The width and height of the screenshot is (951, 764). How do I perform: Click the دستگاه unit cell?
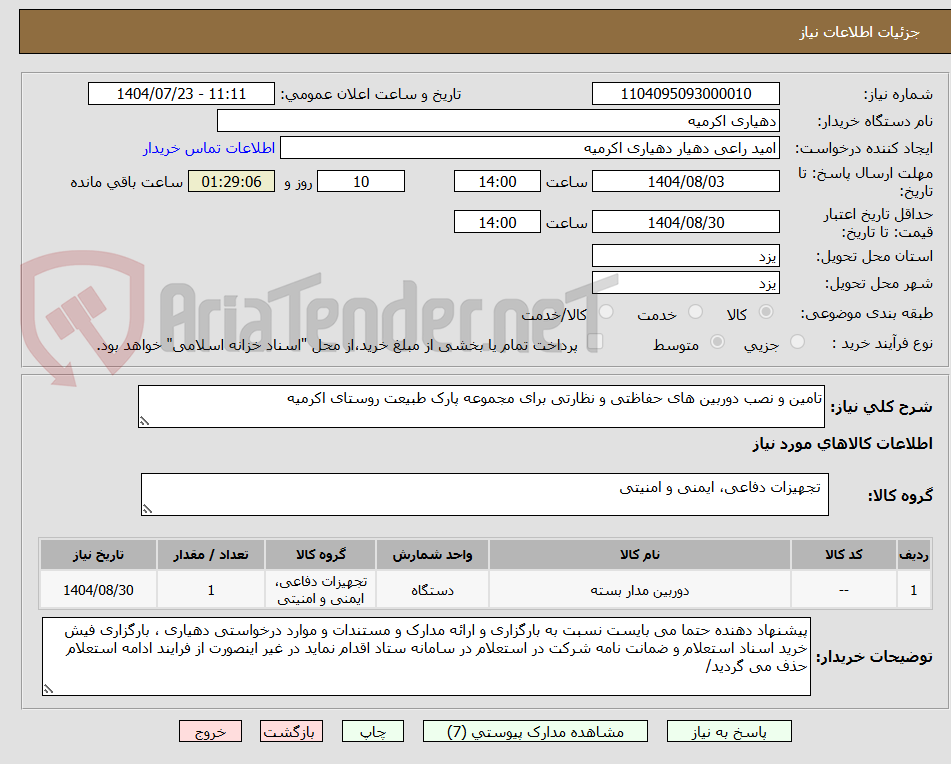pyautogui.click(x=432, y=590)
